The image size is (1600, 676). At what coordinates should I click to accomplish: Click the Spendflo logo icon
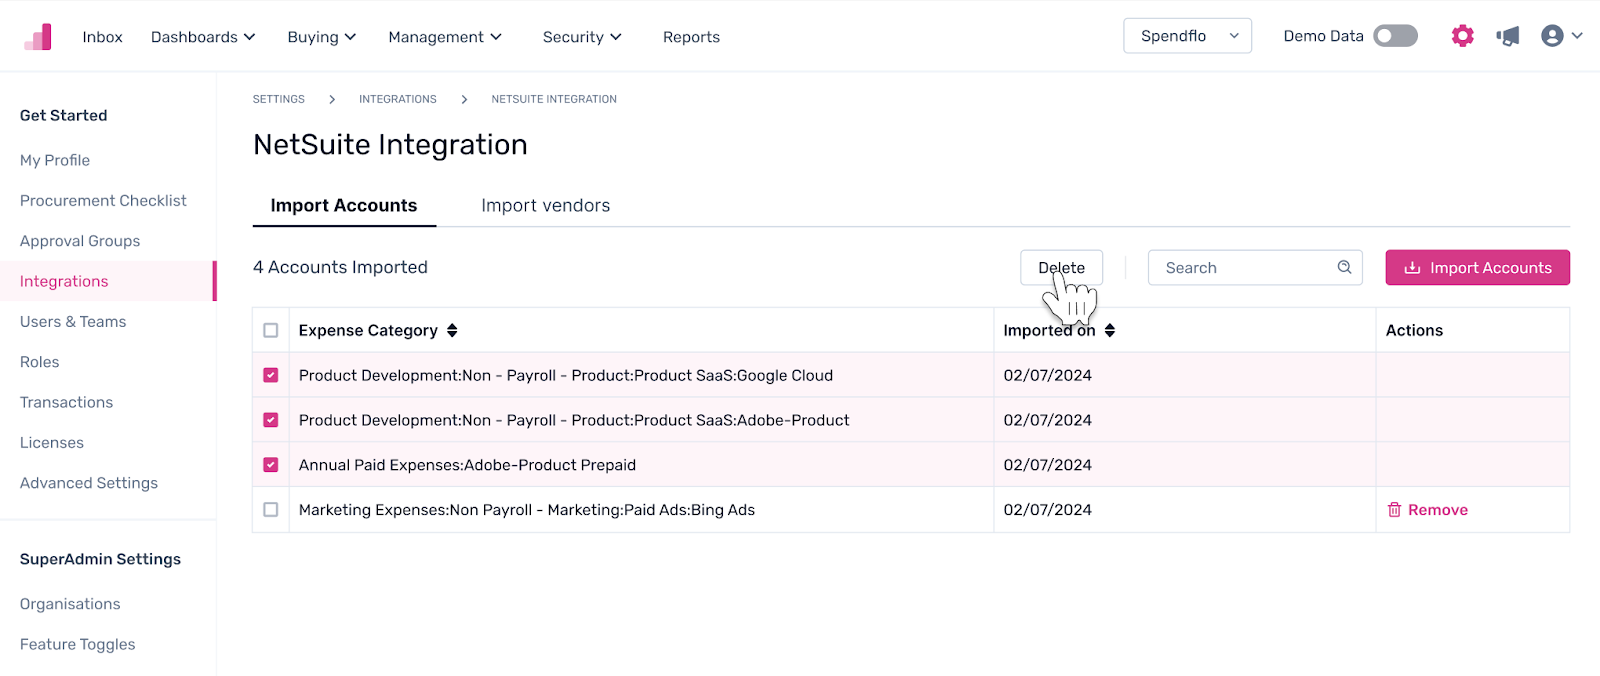38,37
